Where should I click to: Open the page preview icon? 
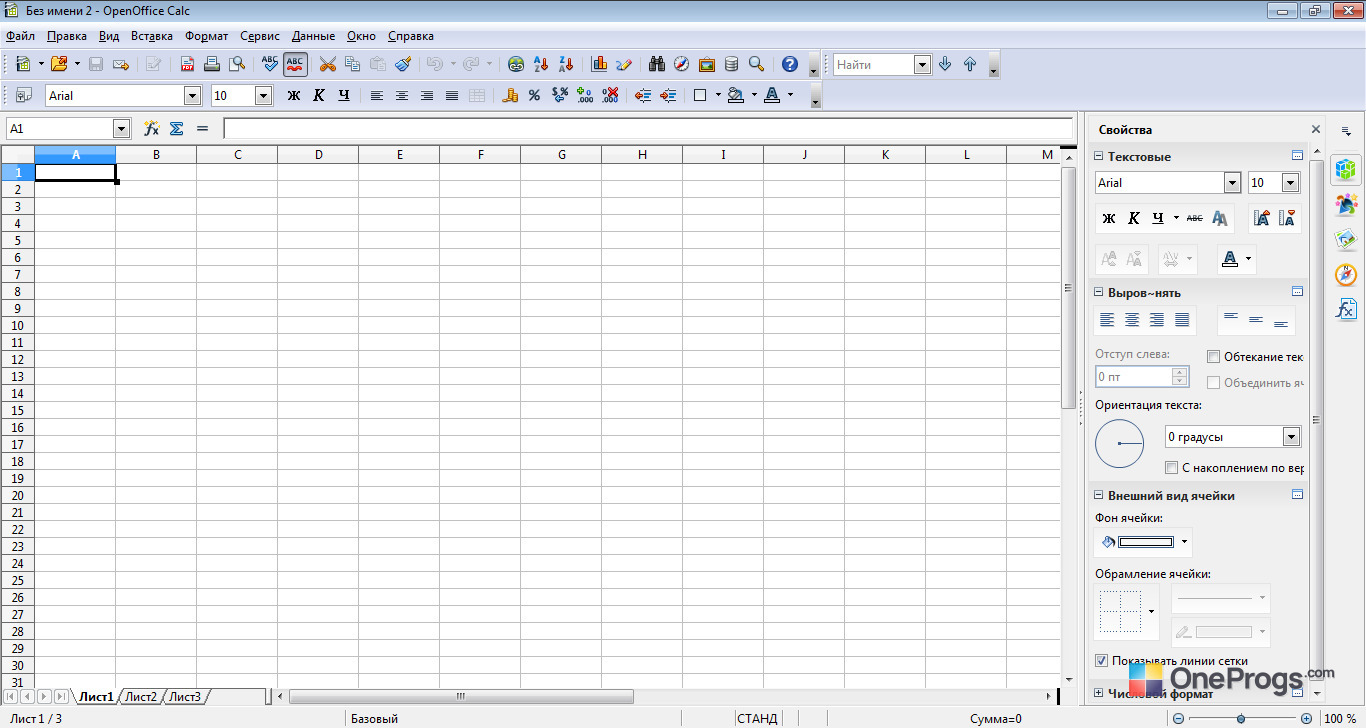[237, 64]
